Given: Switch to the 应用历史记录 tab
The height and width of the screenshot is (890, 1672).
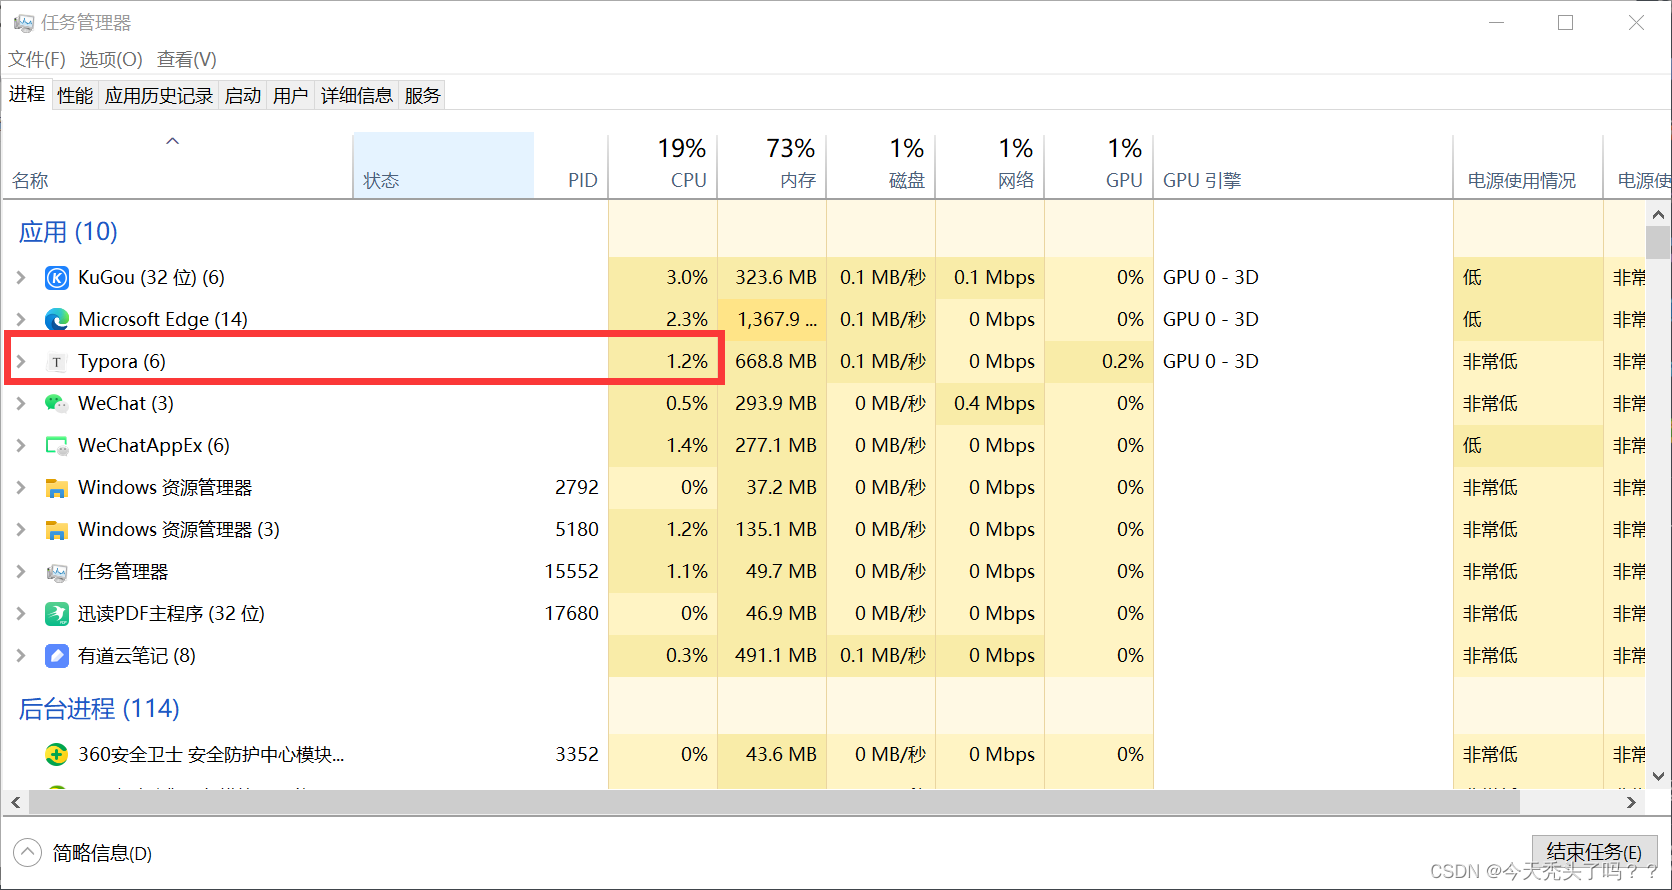Looking at the screenshot, I should click(x=159, y=96).
